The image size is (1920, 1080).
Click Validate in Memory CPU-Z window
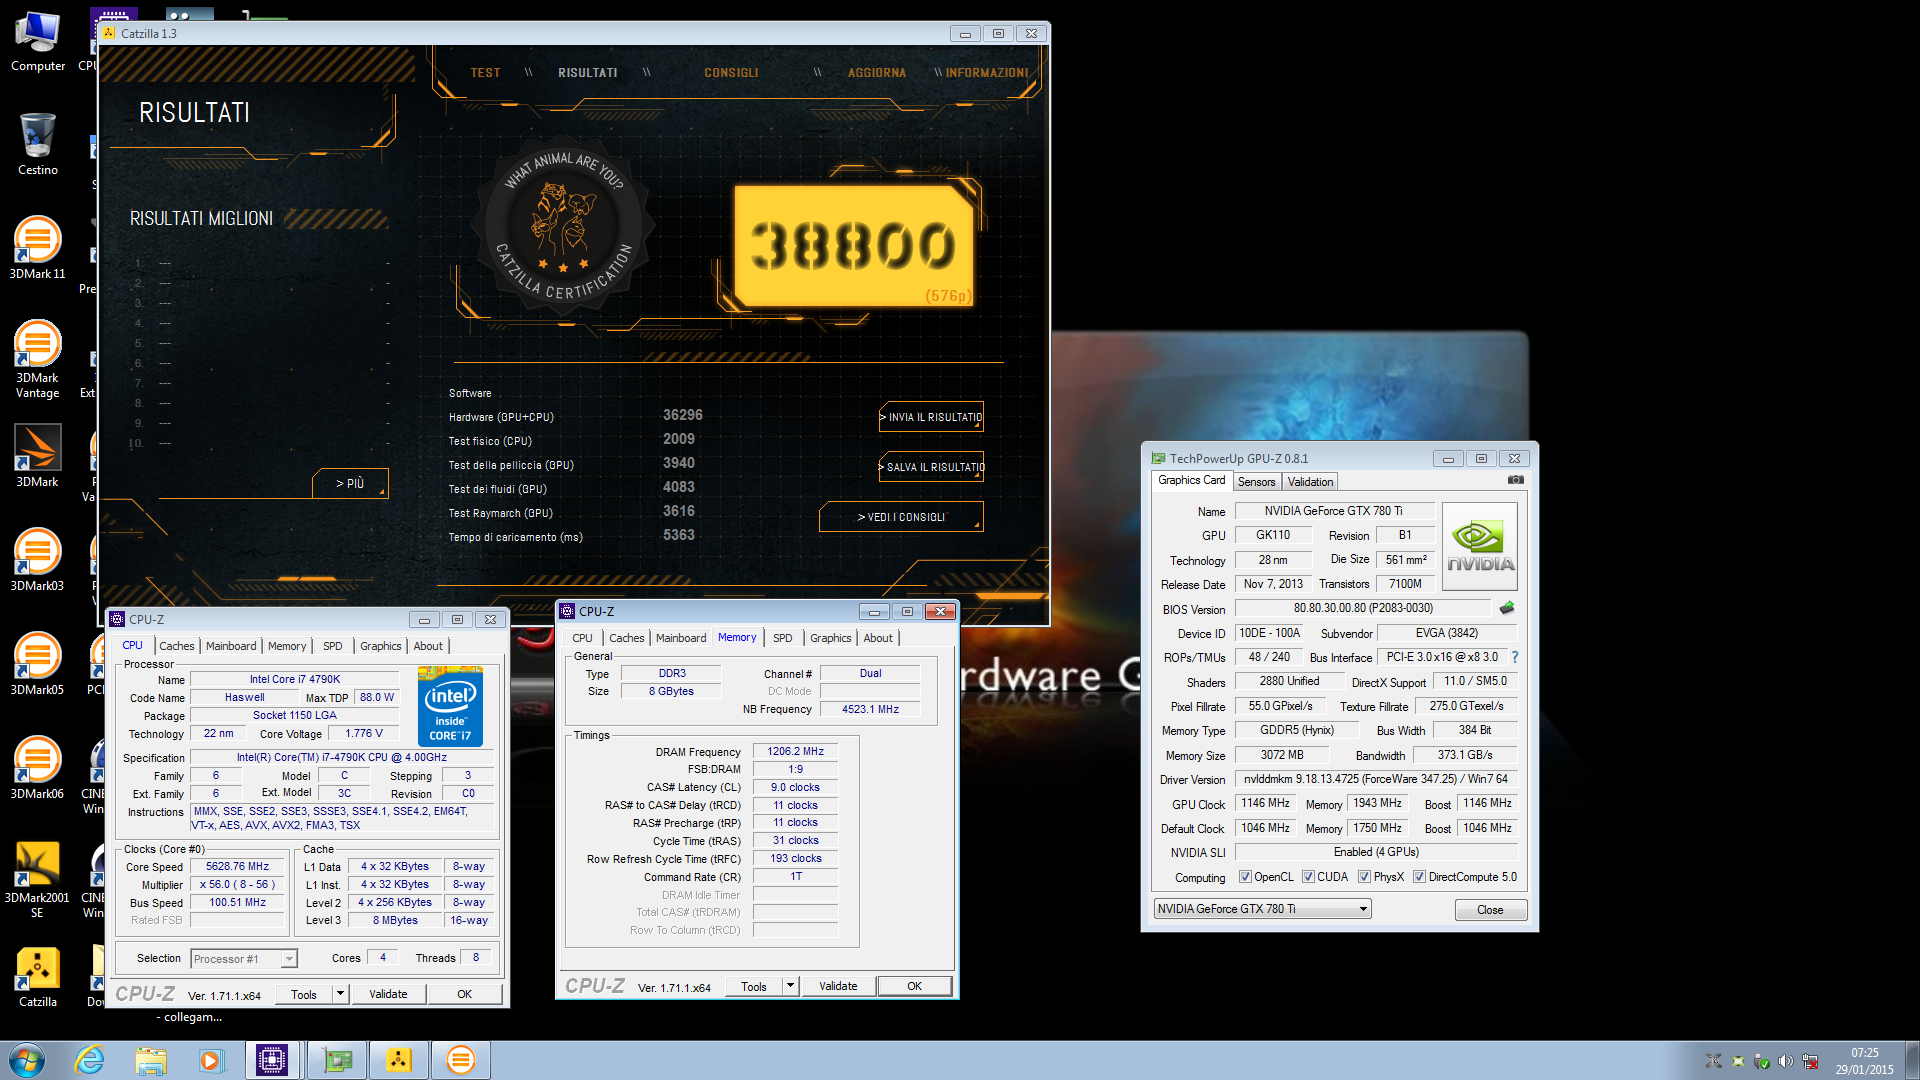838,986
